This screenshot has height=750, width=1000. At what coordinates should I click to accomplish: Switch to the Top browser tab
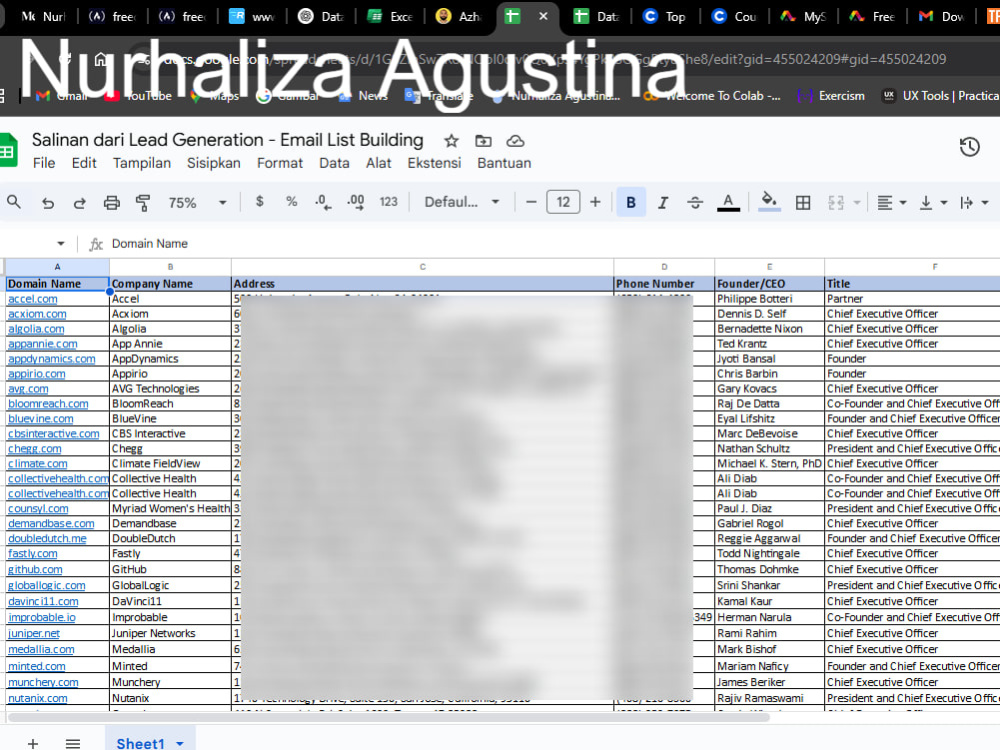[x=666, y=17]
